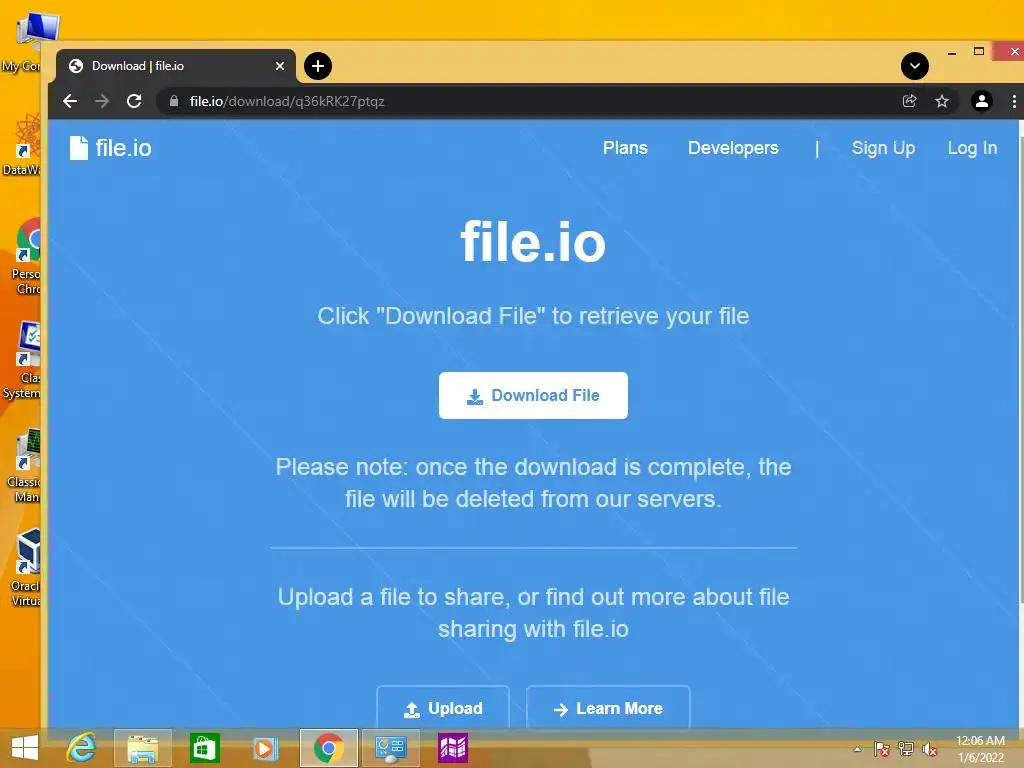Click the page vertical scrollbar
Viewport: 1024px width, 768px height.
click(1020, 424)
